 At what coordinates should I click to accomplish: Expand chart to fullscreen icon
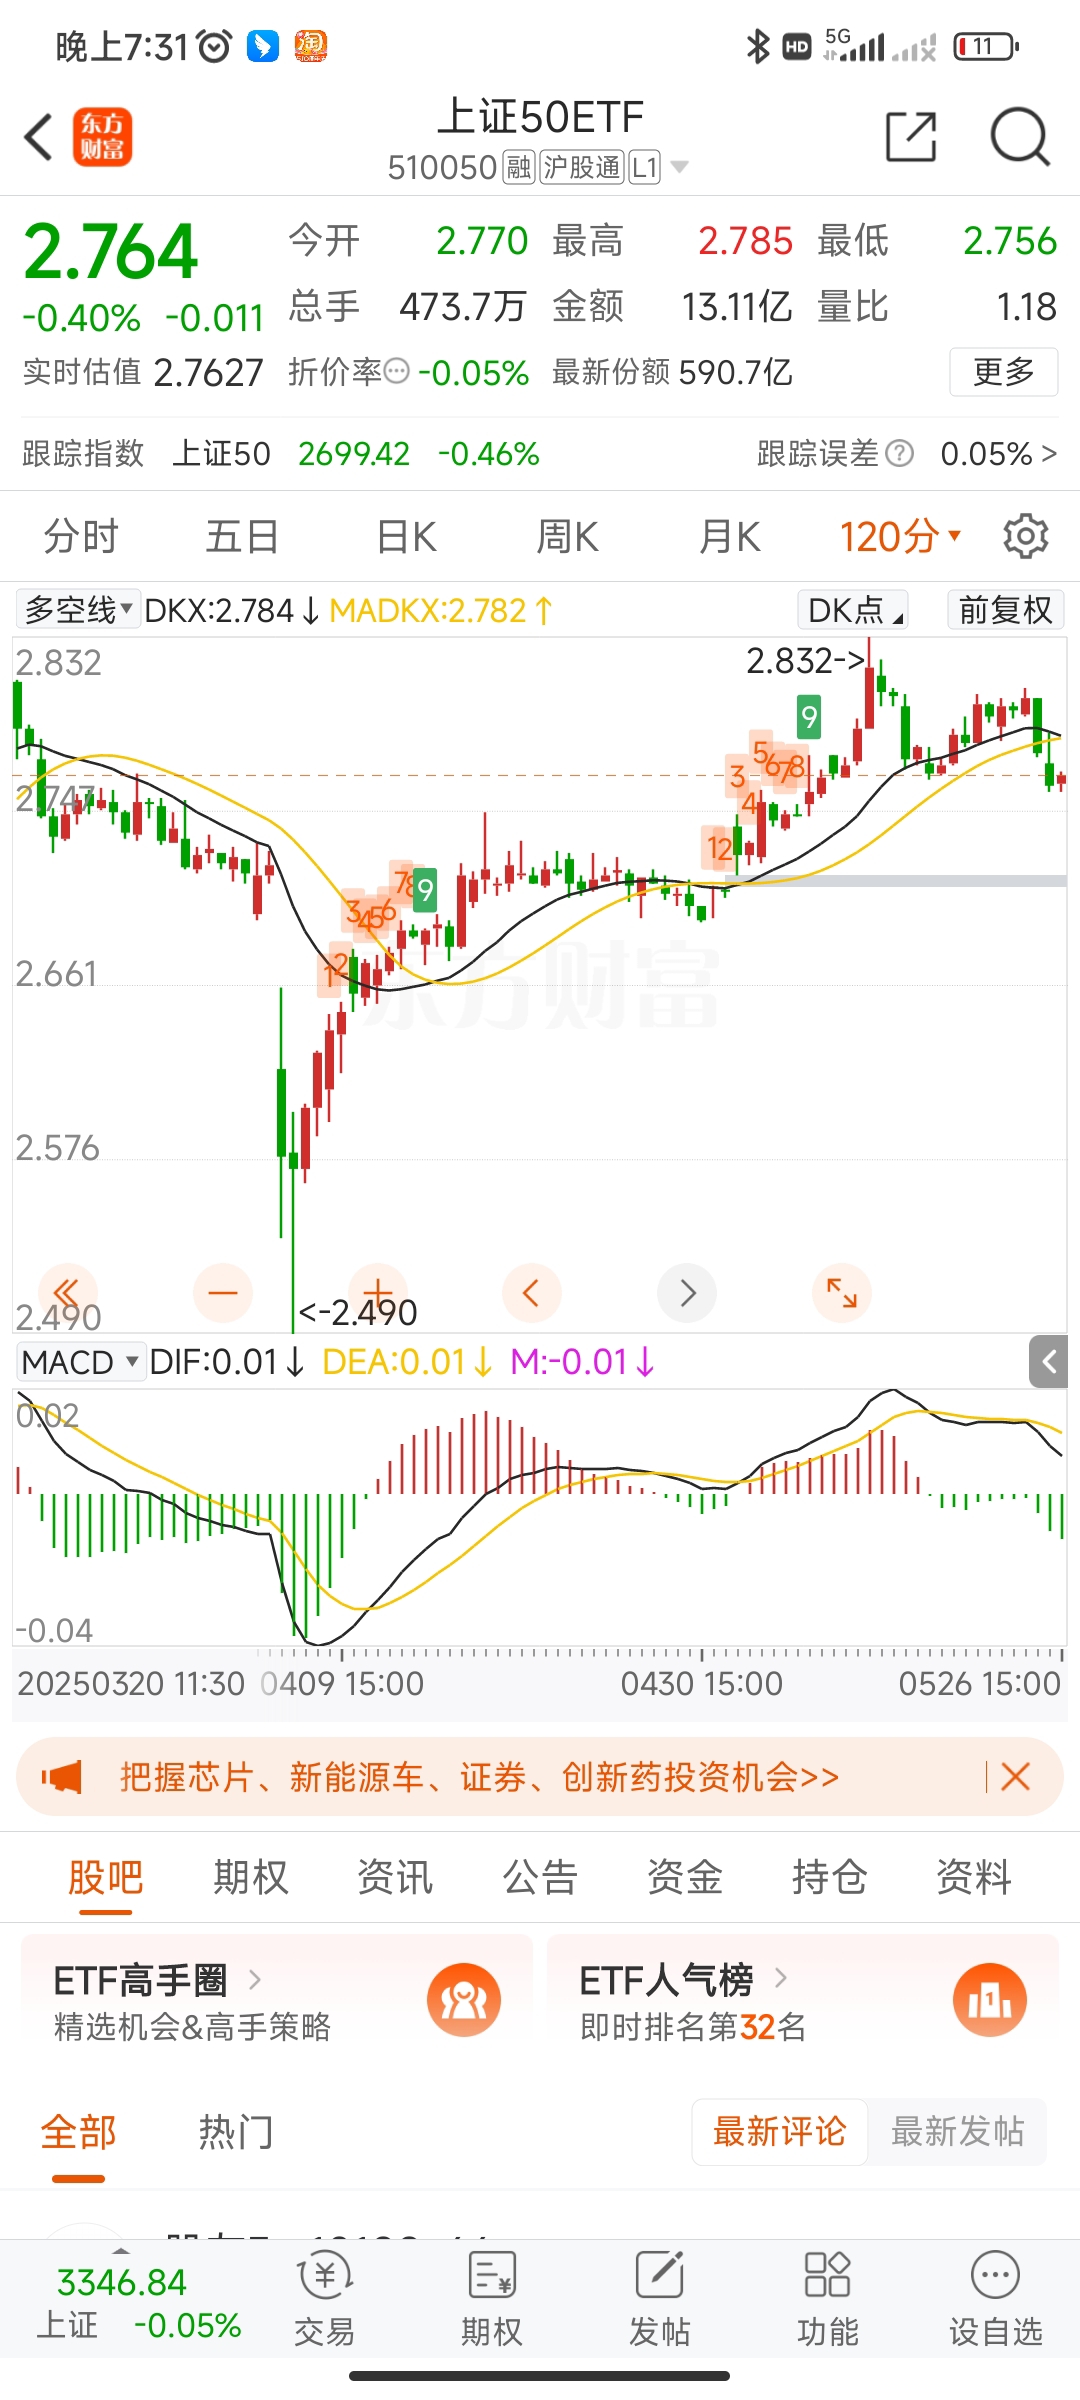[x=842, y=1293]
